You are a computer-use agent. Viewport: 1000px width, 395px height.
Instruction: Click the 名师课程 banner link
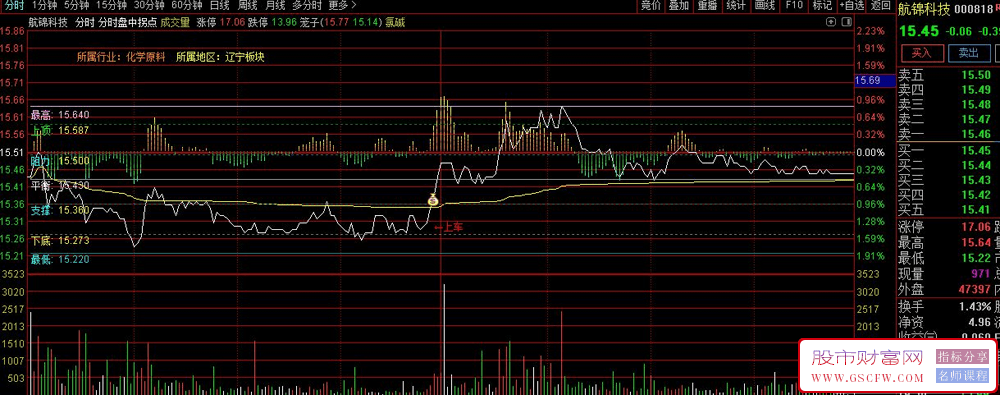point(963,376)
